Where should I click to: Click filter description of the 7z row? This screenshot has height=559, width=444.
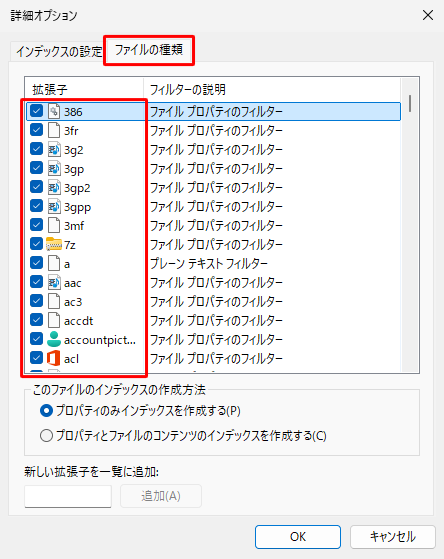coord(216,245)
